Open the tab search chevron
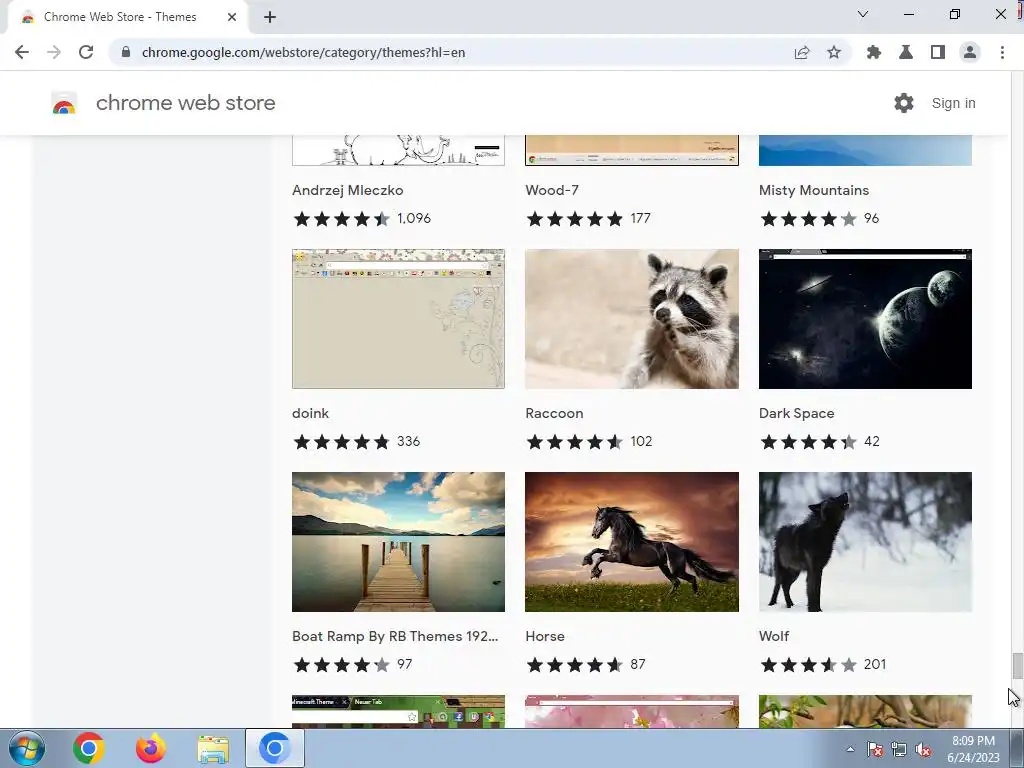 pyautogui.click(x=863, y=14)
